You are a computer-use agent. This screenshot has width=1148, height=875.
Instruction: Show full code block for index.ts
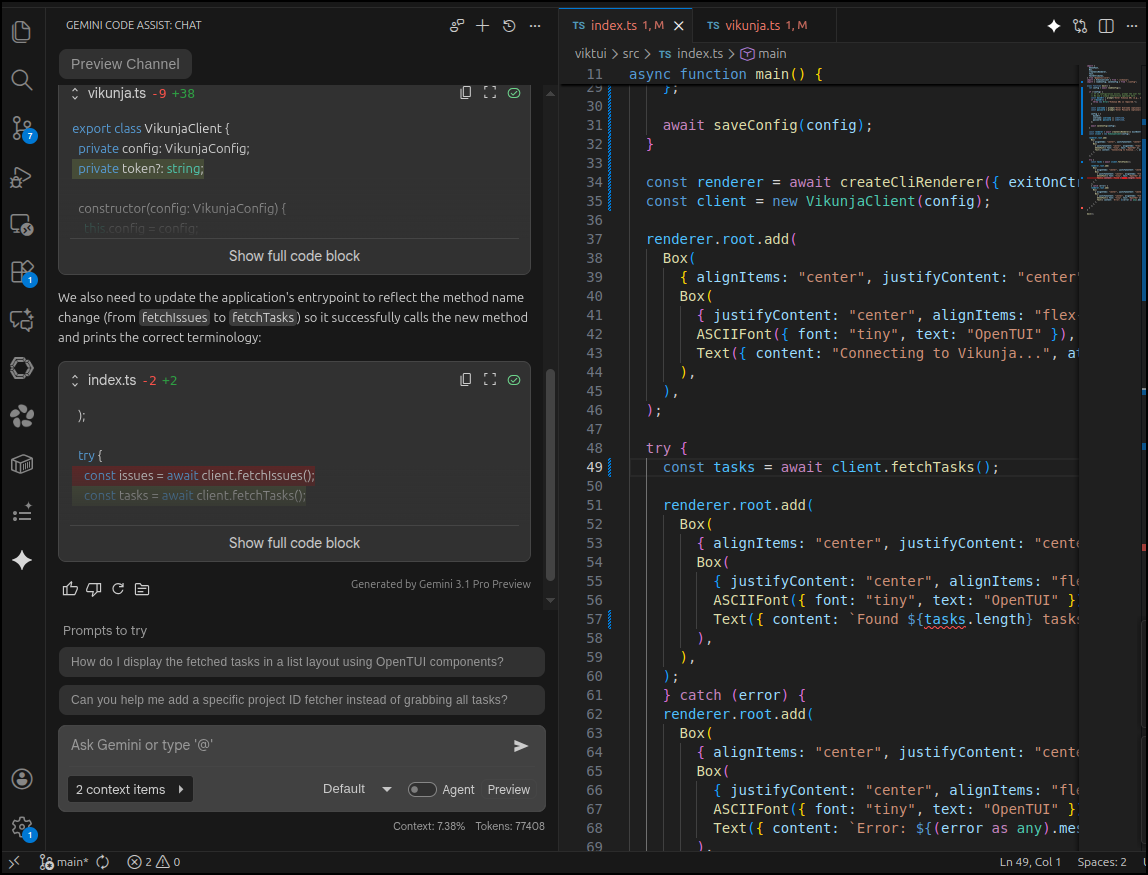(x=294, y=543)
